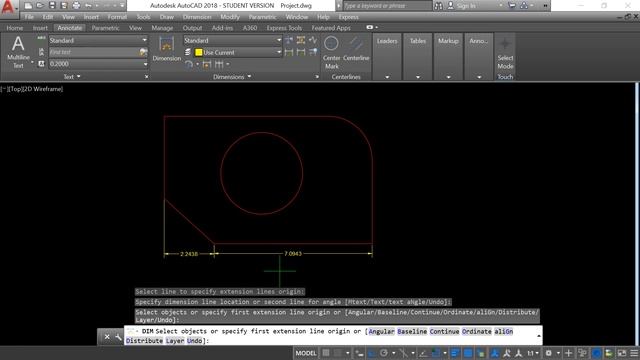This screenshot has width=640, height=360.
Task: Click the Open file icon in quick access toolbar
Action: 40,6
